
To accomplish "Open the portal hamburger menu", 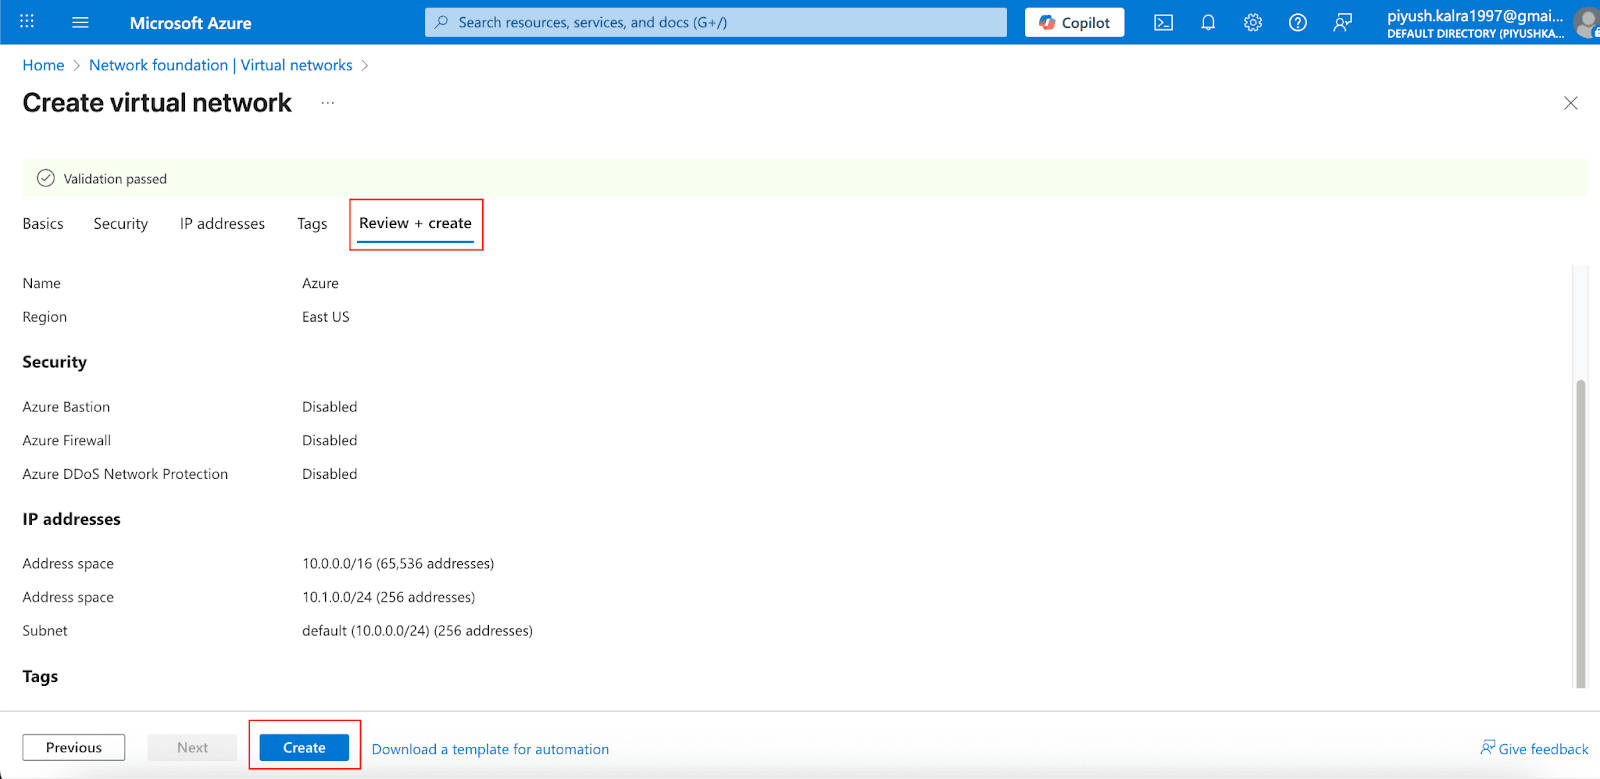I will pyautogui.click(x=81, y=22).
